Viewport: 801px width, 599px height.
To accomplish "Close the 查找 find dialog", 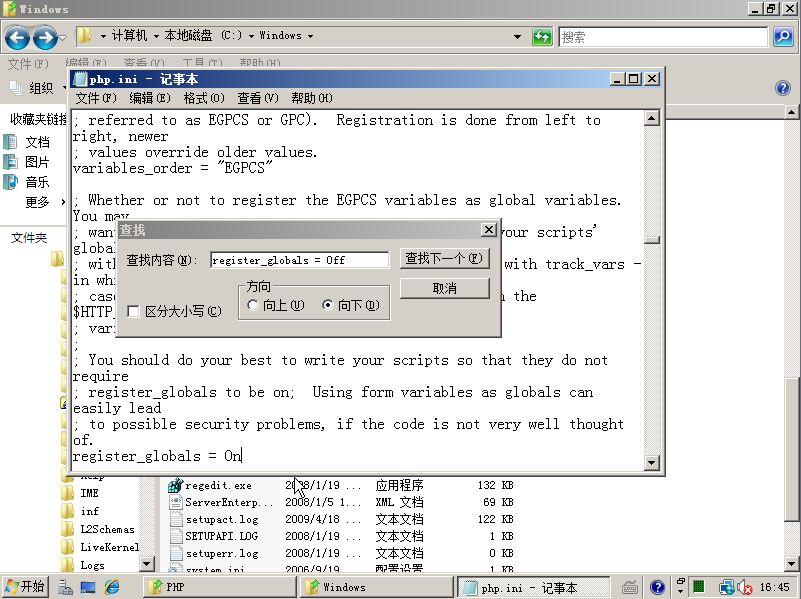I will coord(489,230).
